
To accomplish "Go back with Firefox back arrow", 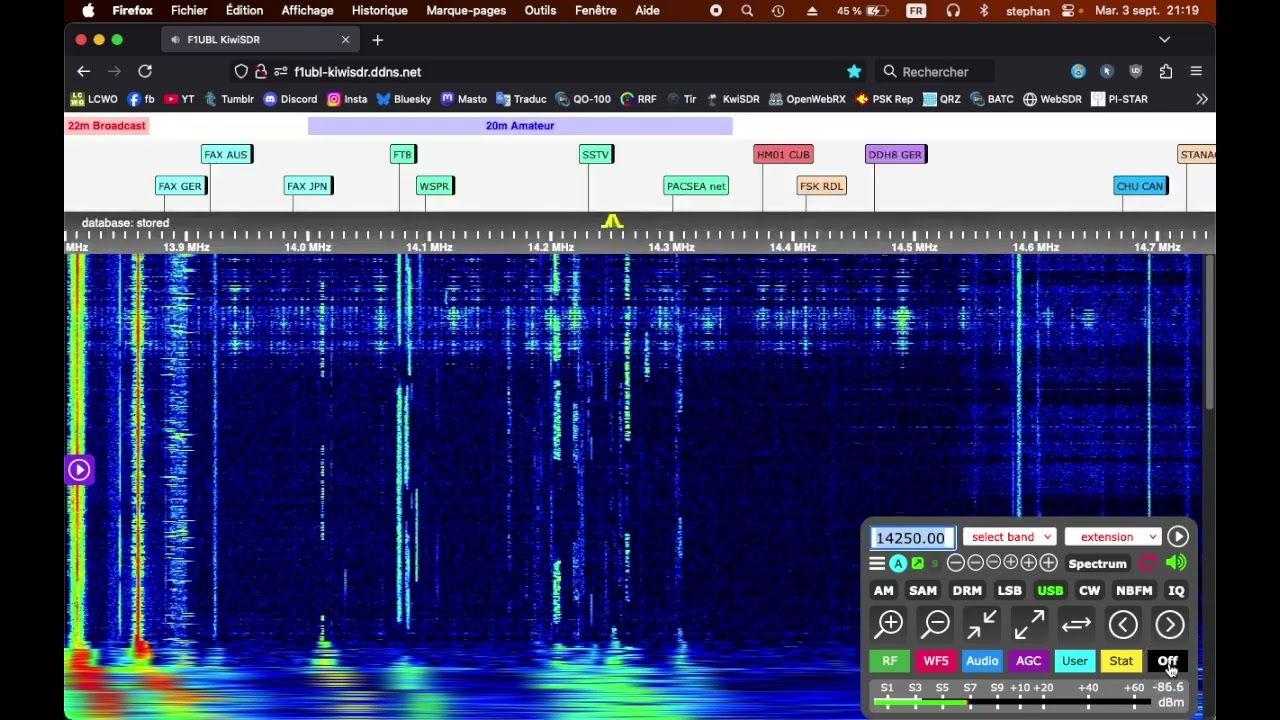I will coord(84,72).
